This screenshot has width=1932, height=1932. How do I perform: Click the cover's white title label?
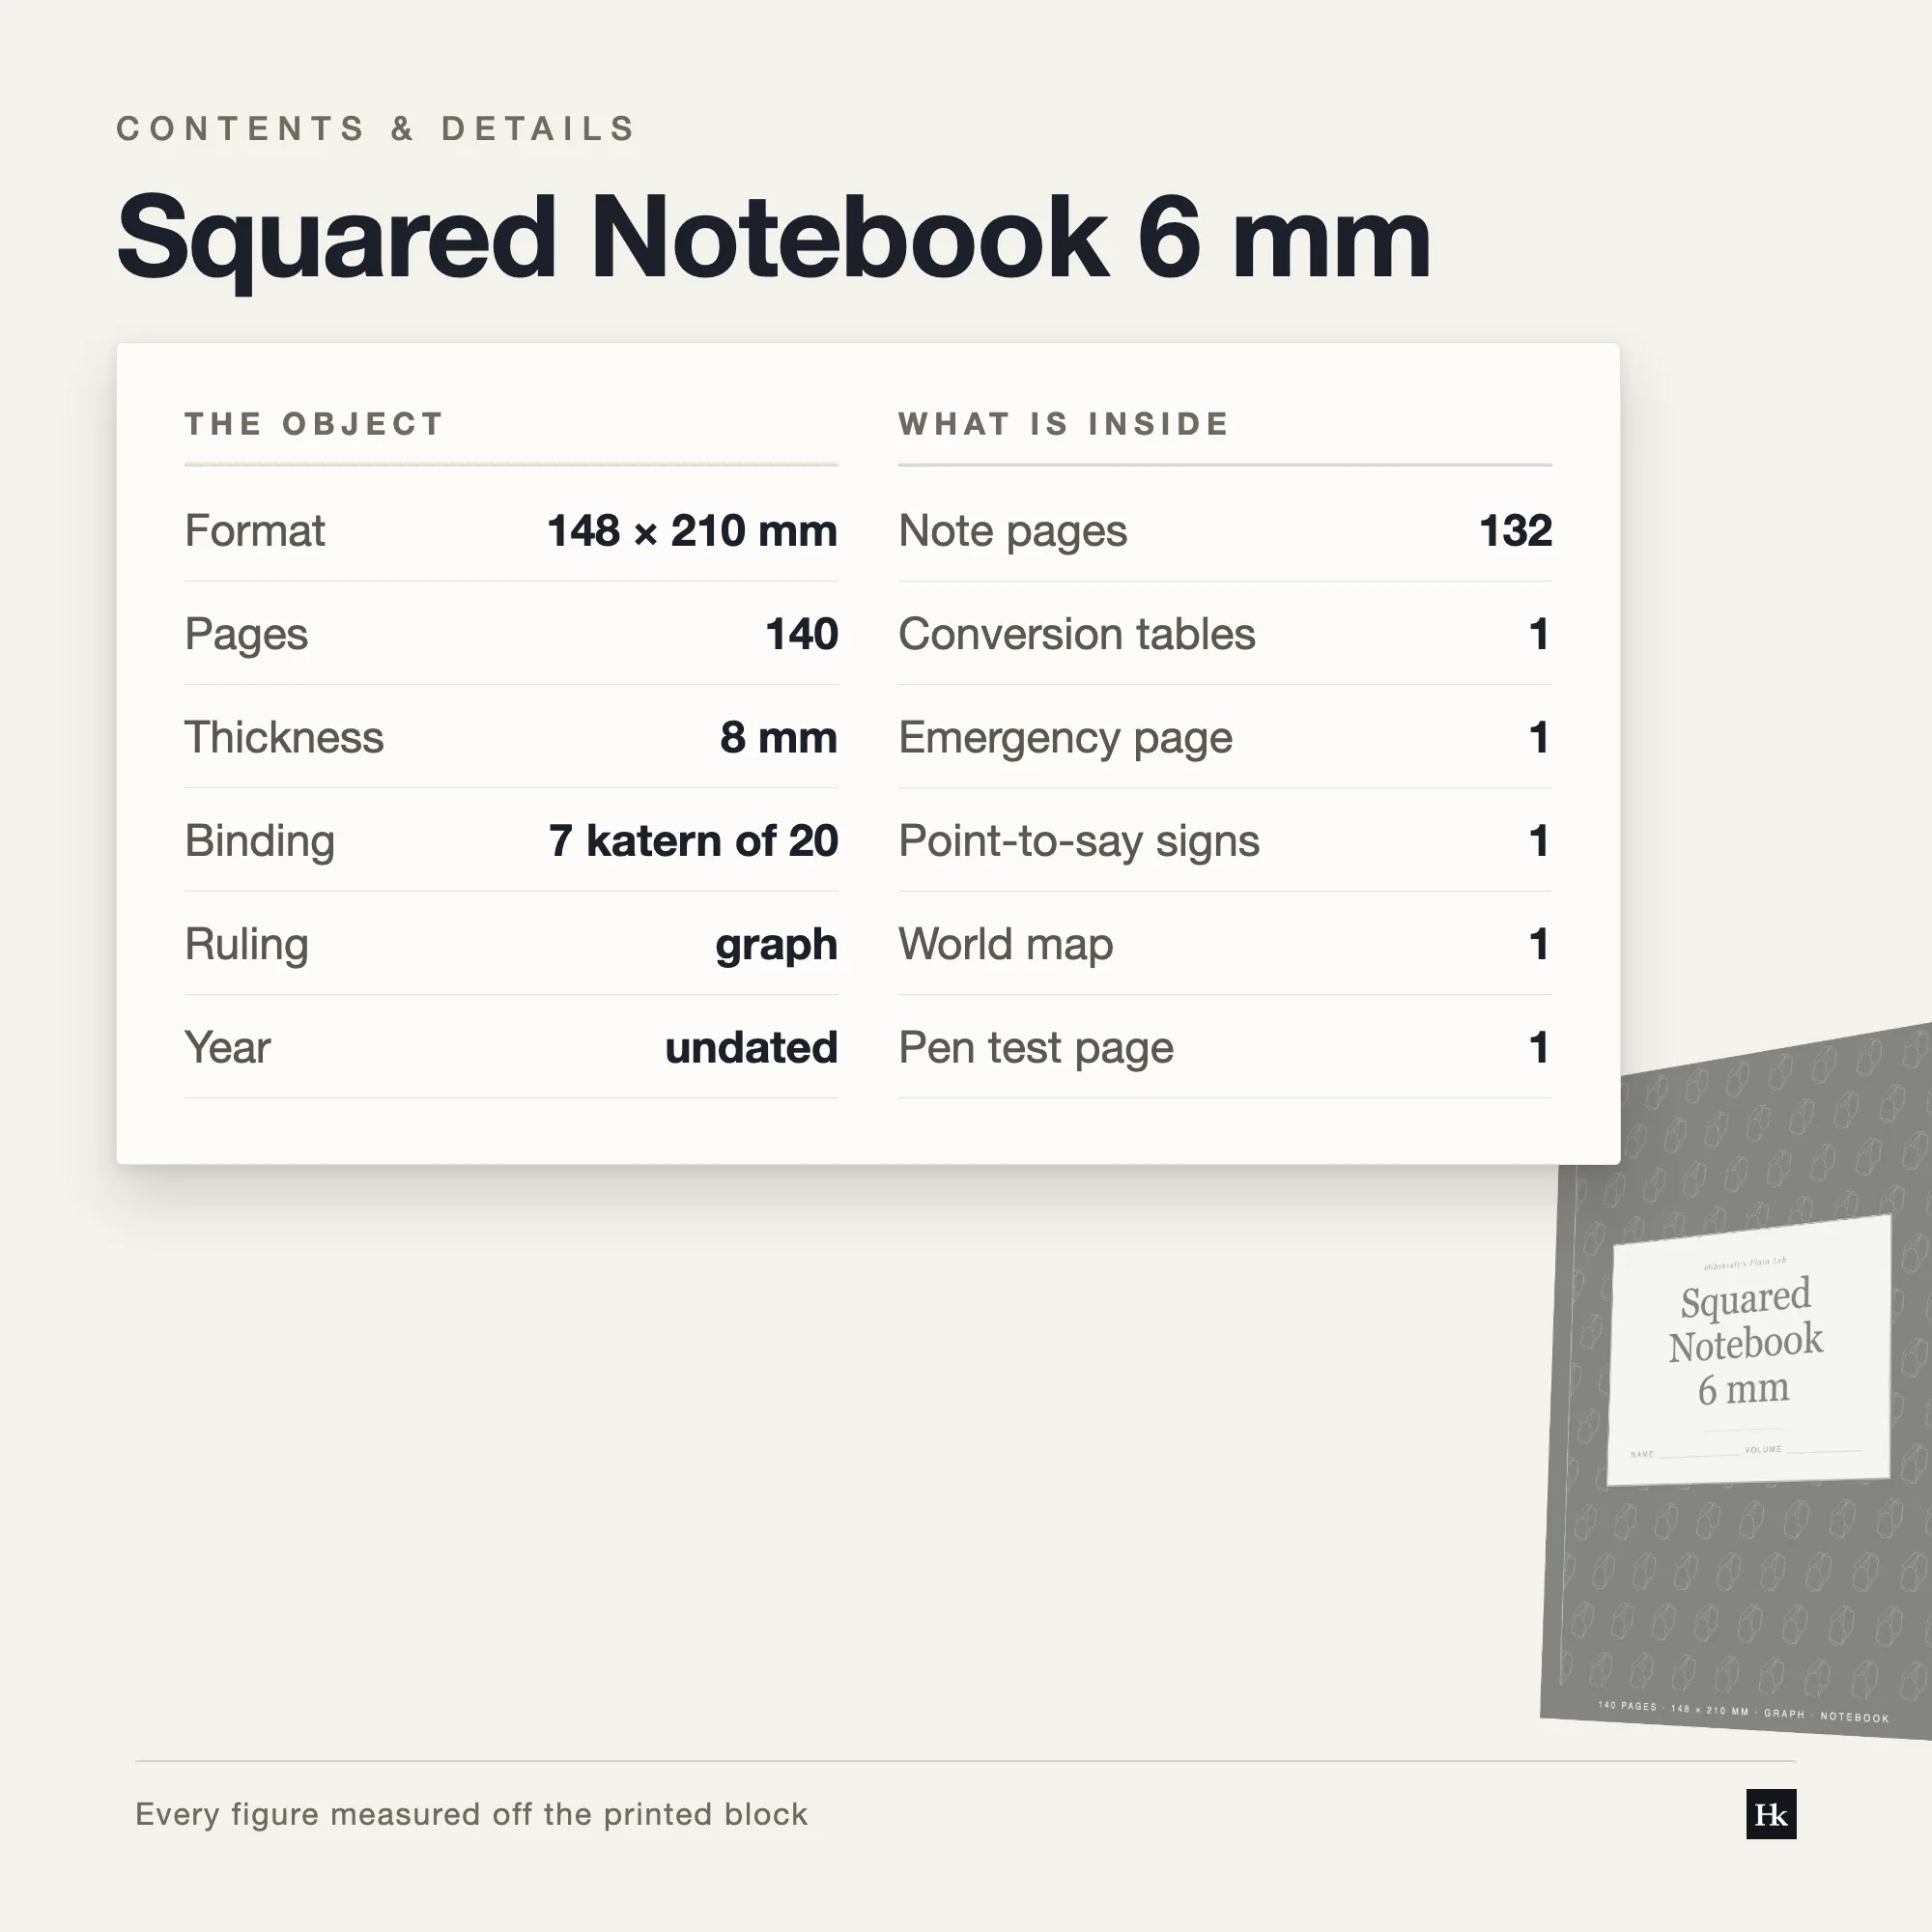(1749, 1349)
